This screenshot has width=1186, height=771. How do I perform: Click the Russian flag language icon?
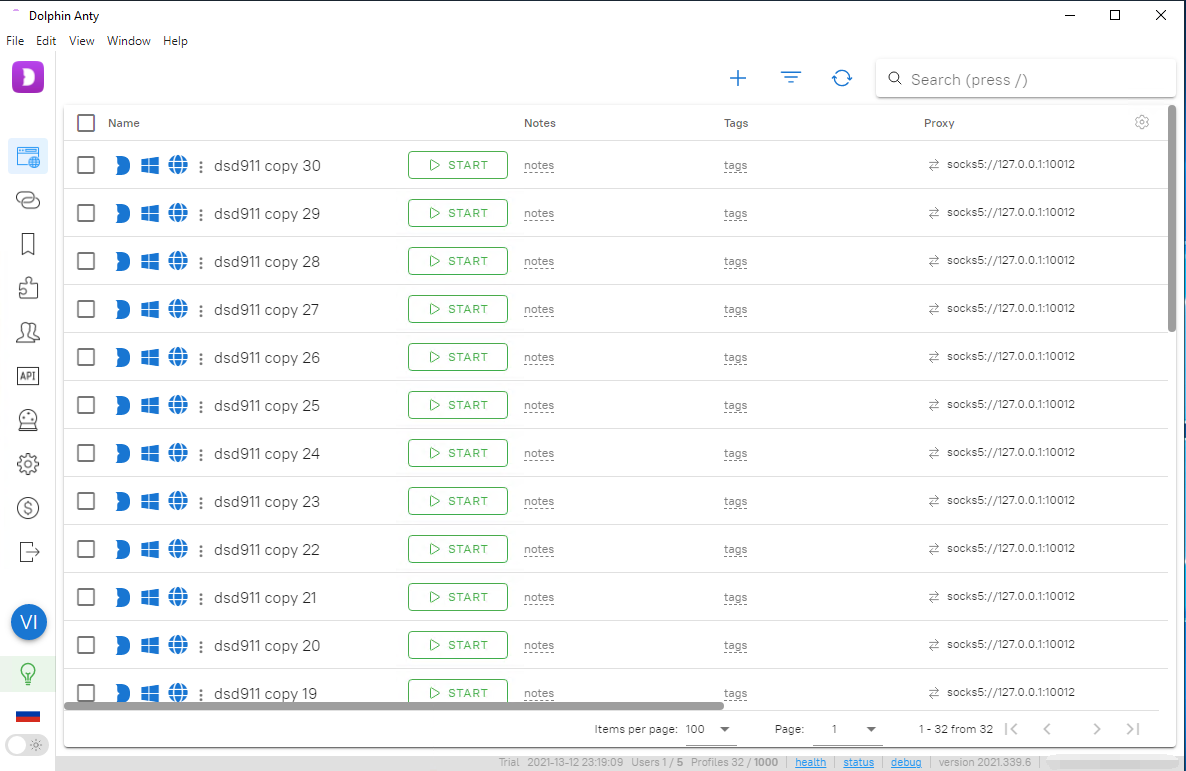pyautogui.click(x=28, y=715)
